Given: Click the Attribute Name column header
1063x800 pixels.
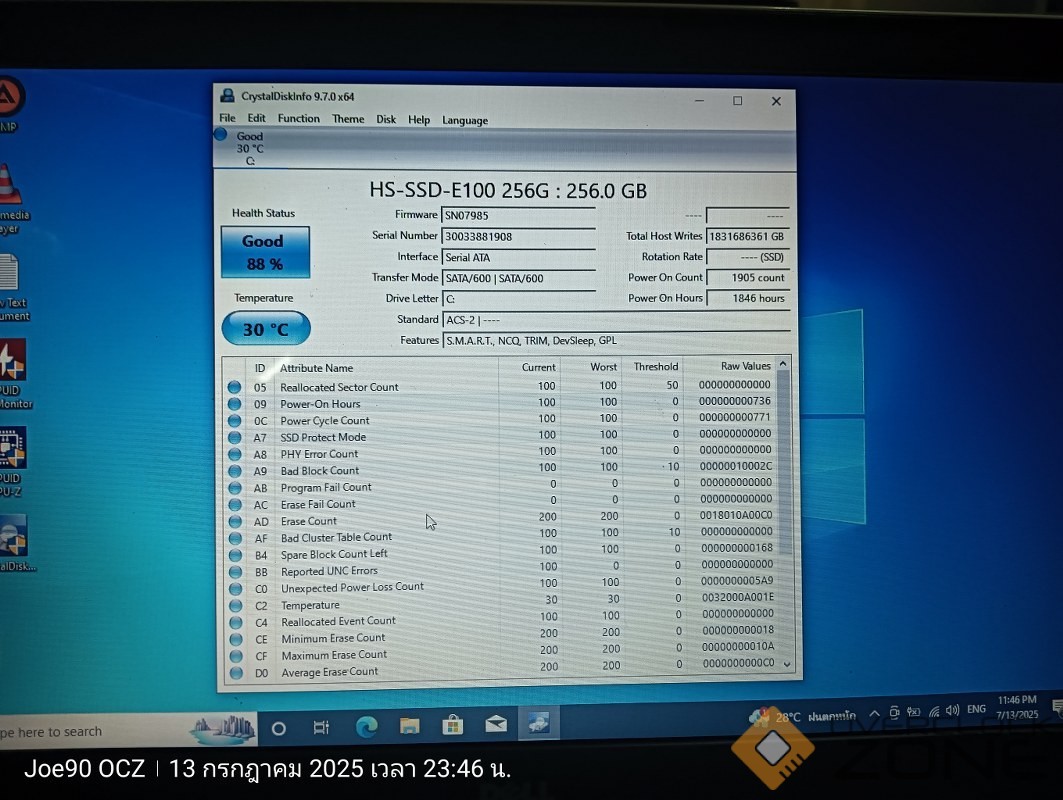Looking at the screenshot, I should (317, 368).
